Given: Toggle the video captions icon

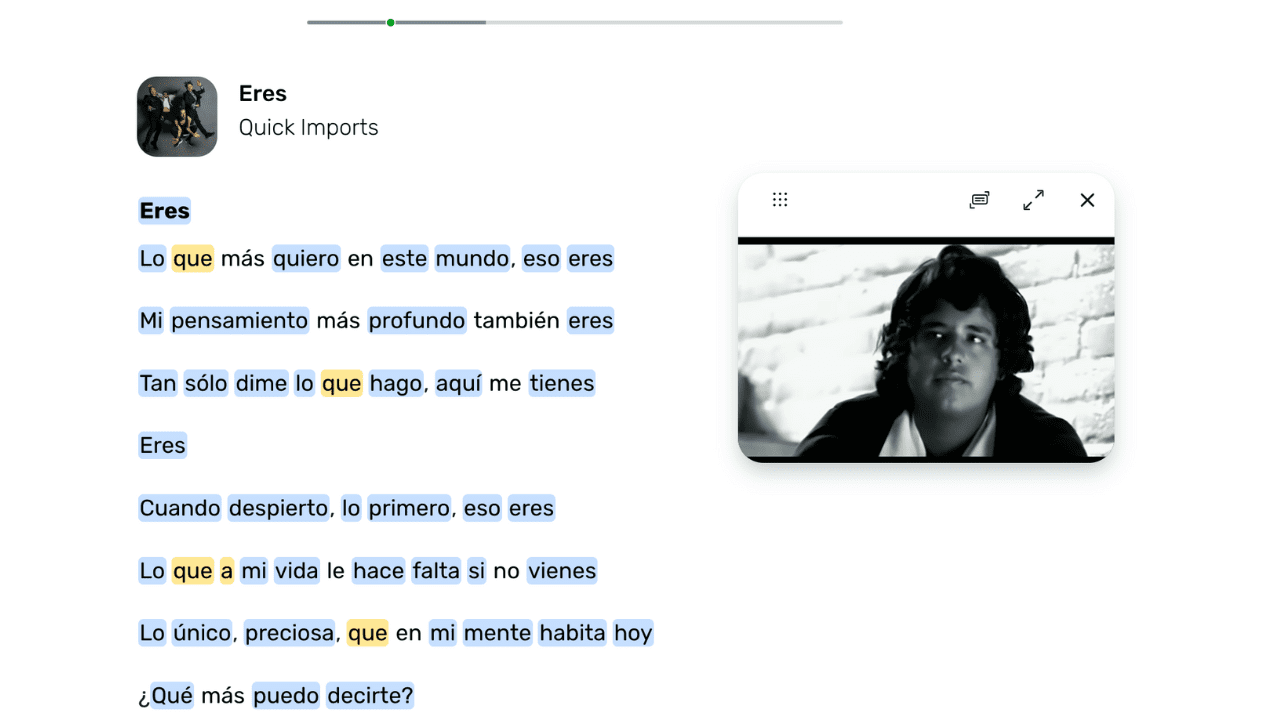Looking at the screenshot, I should 979,200.
